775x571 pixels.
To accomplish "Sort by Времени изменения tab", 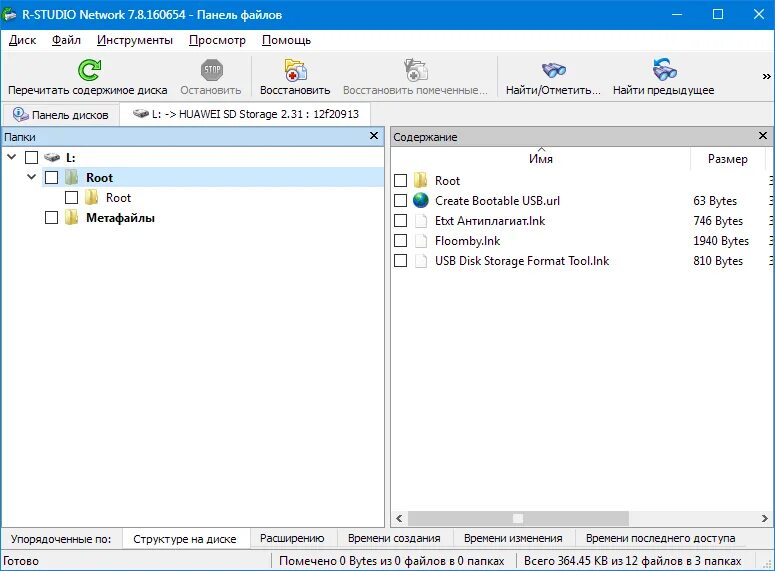I will click(513, 538).
